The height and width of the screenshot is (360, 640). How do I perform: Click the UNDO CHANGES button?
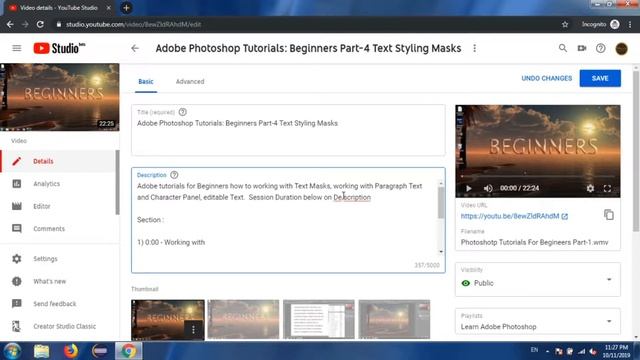[547, 78]
